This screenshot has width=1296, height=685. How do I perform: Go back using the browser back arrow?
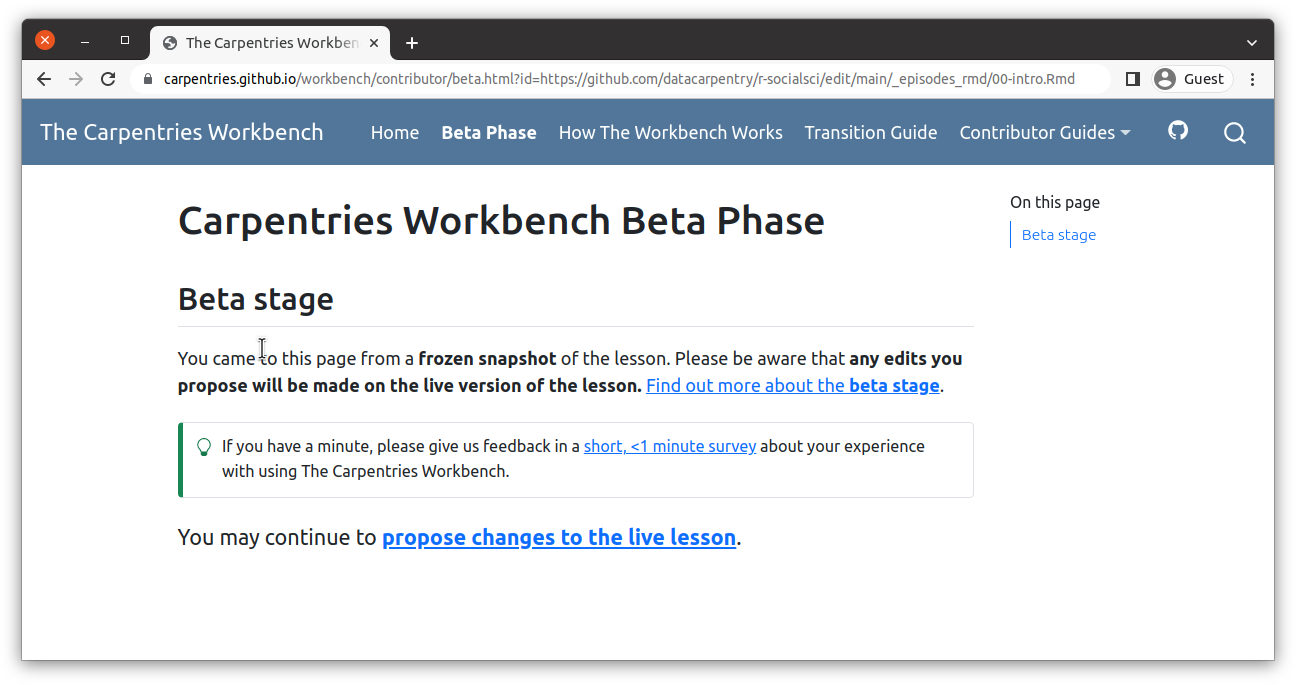tap(44, 79)
